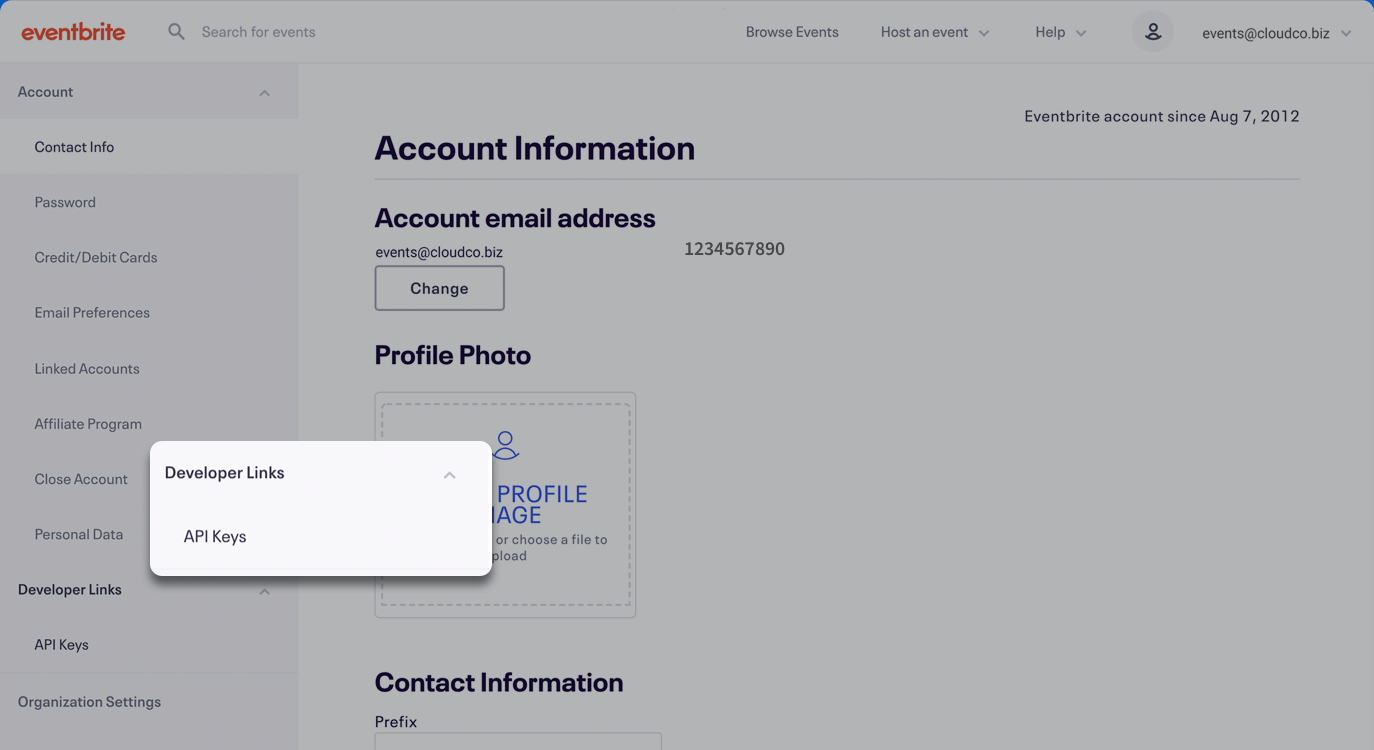The width and height of the screenshot is (1374, 750).
Task: Select Close Account option
Action: point(81,479)
